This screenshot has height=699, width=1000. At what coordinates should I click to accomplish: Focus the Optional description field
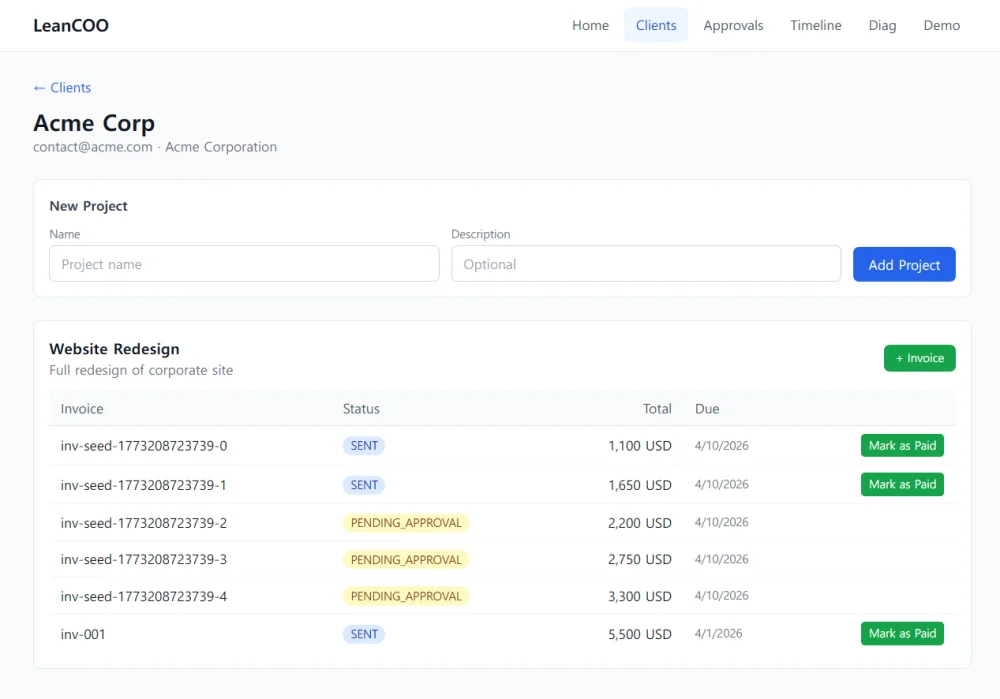[646, 264]
